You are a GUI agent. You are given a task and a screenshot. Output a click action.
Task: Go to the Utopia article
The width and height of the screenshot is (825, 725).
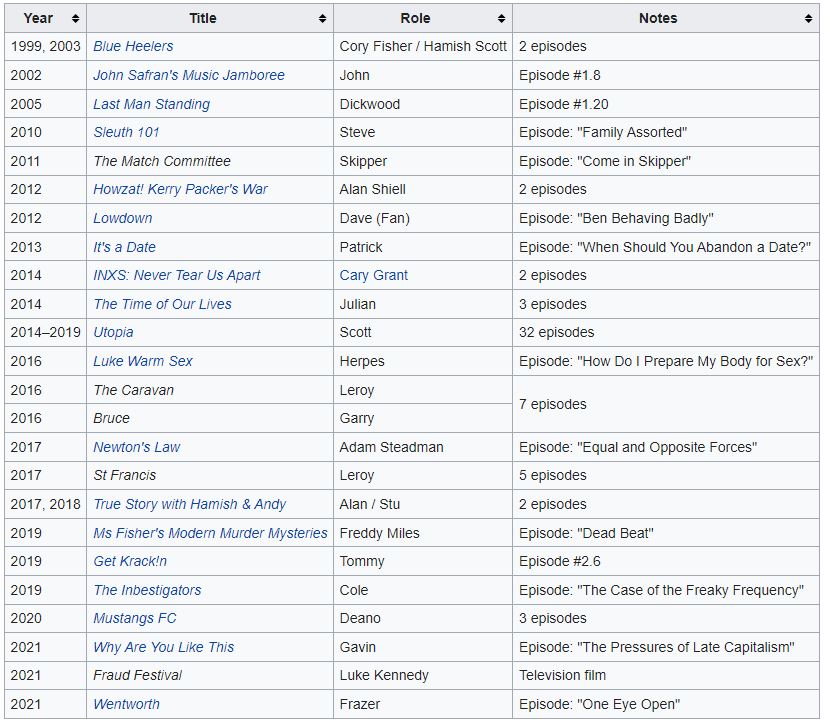[x=113, y=333]
